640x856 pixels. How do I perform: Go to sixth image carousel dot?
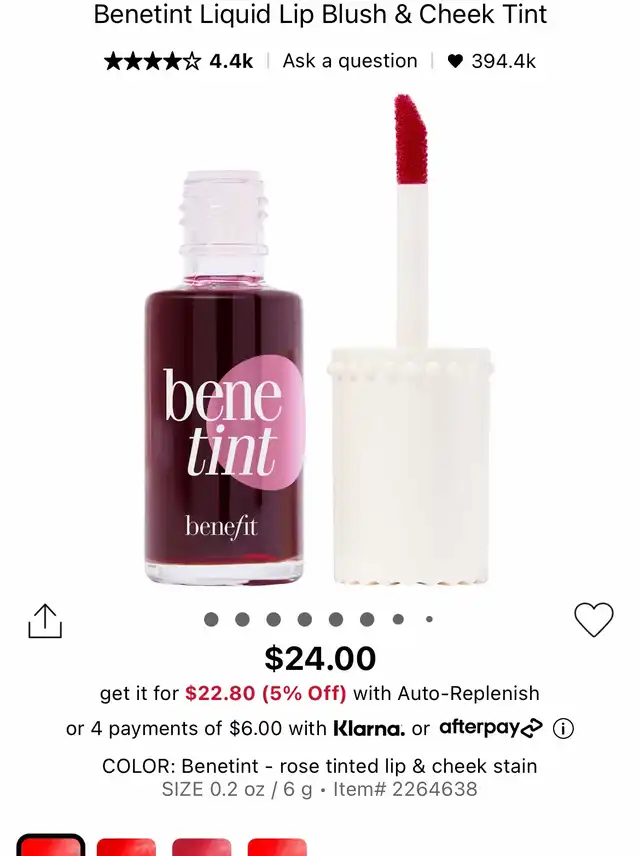pos(367,619)
